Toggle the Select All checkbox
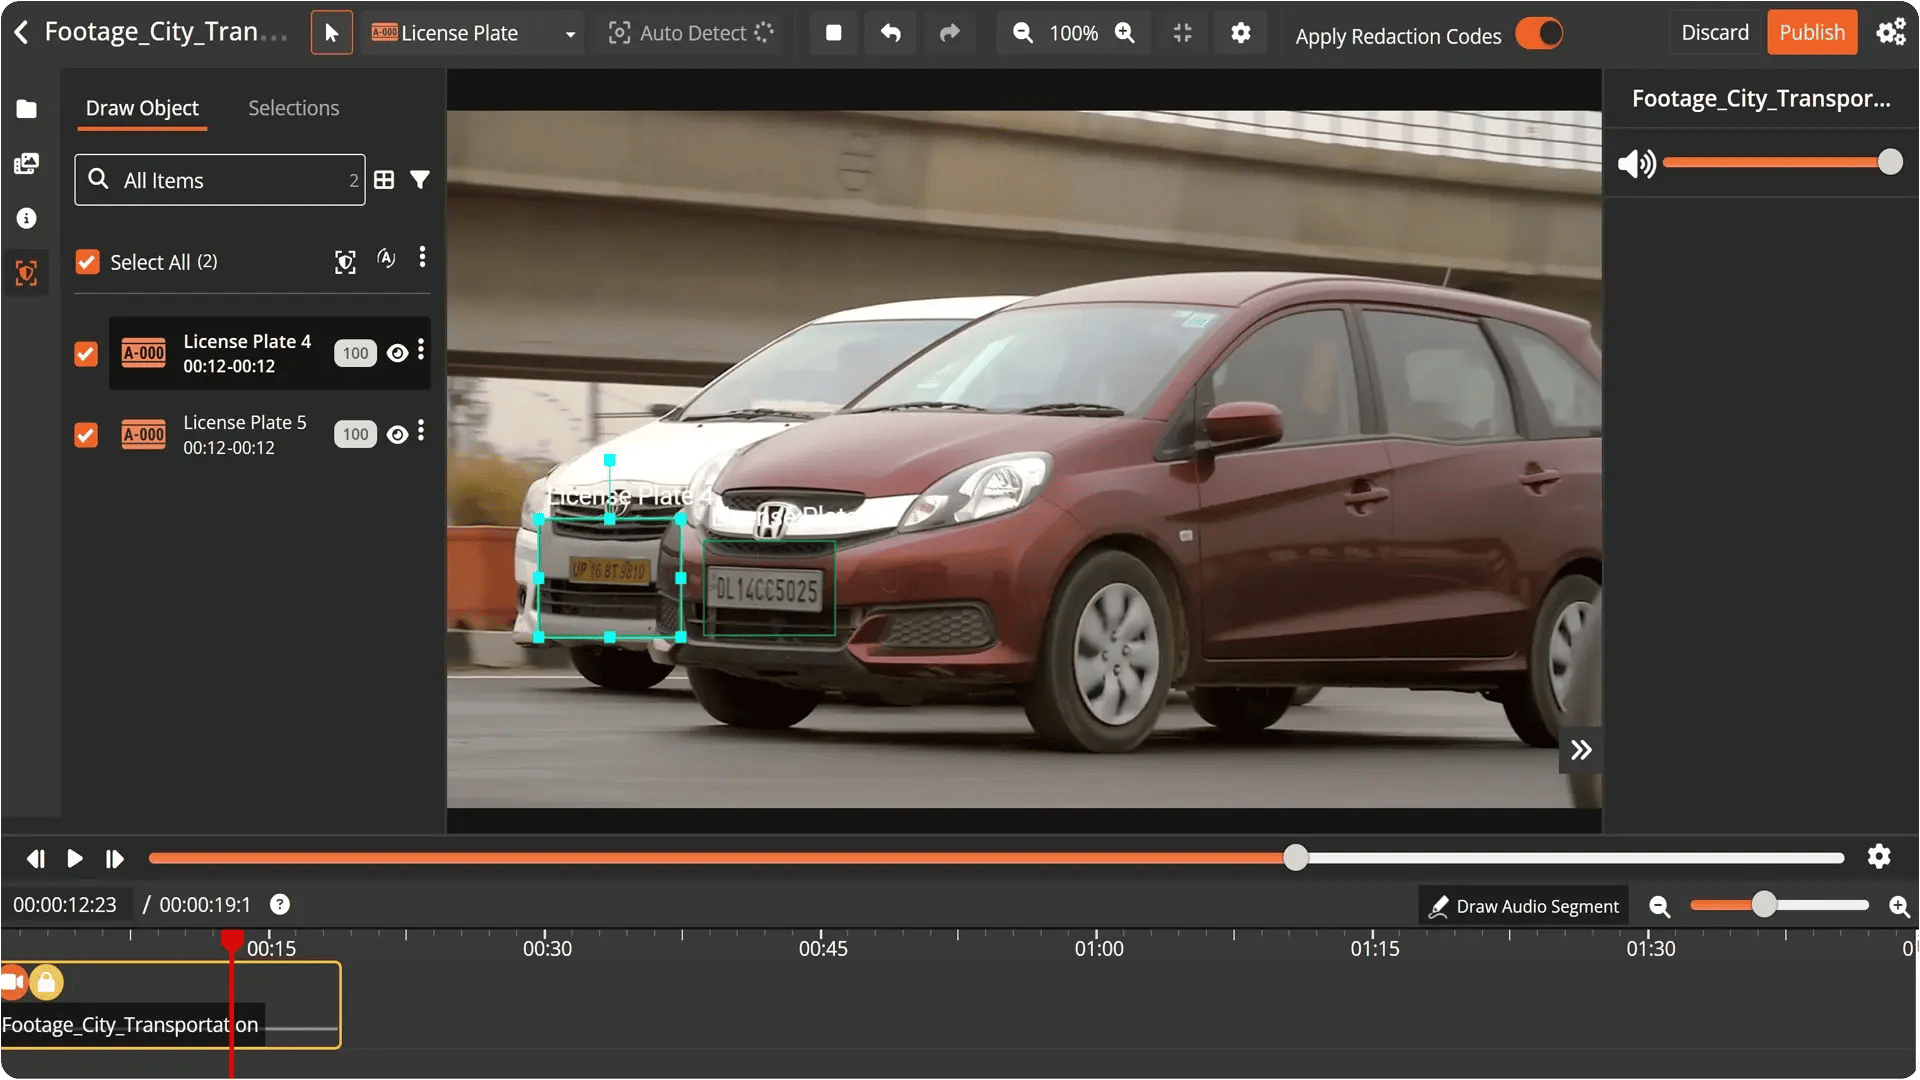Screen dimensions: 1920x1080 (87, 262)
